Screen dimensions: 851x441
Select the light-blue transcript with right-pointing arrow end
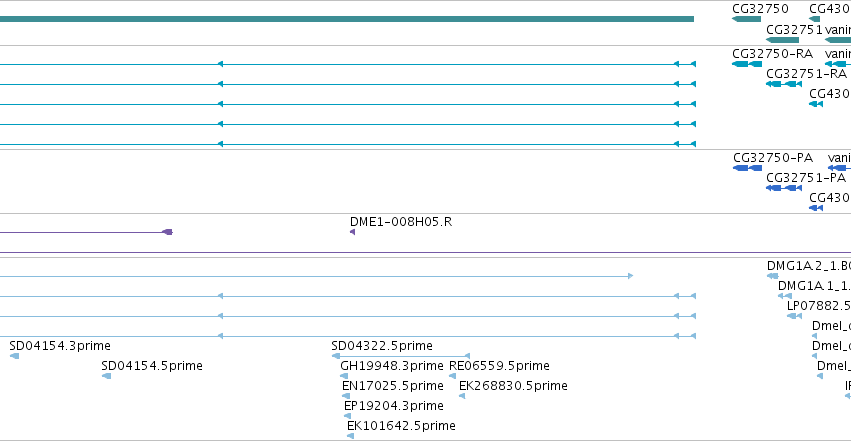pyautogui.click(x=316, y=276)
